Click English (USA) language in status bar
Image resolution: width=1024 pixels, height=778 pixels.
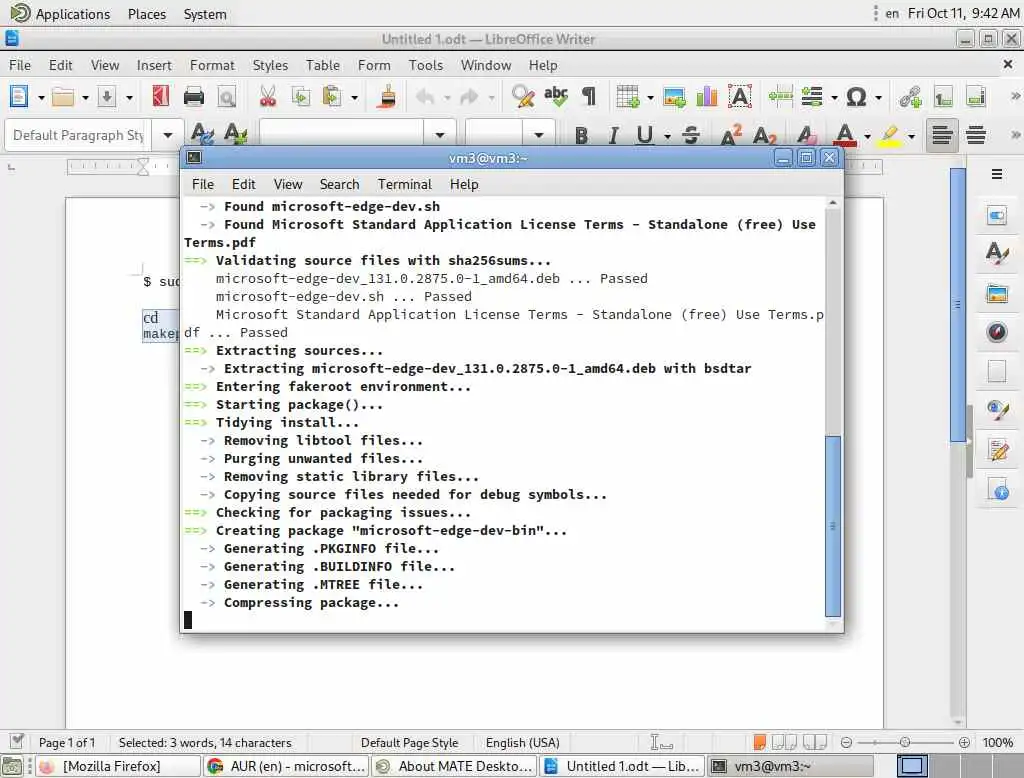pos(522,743)
